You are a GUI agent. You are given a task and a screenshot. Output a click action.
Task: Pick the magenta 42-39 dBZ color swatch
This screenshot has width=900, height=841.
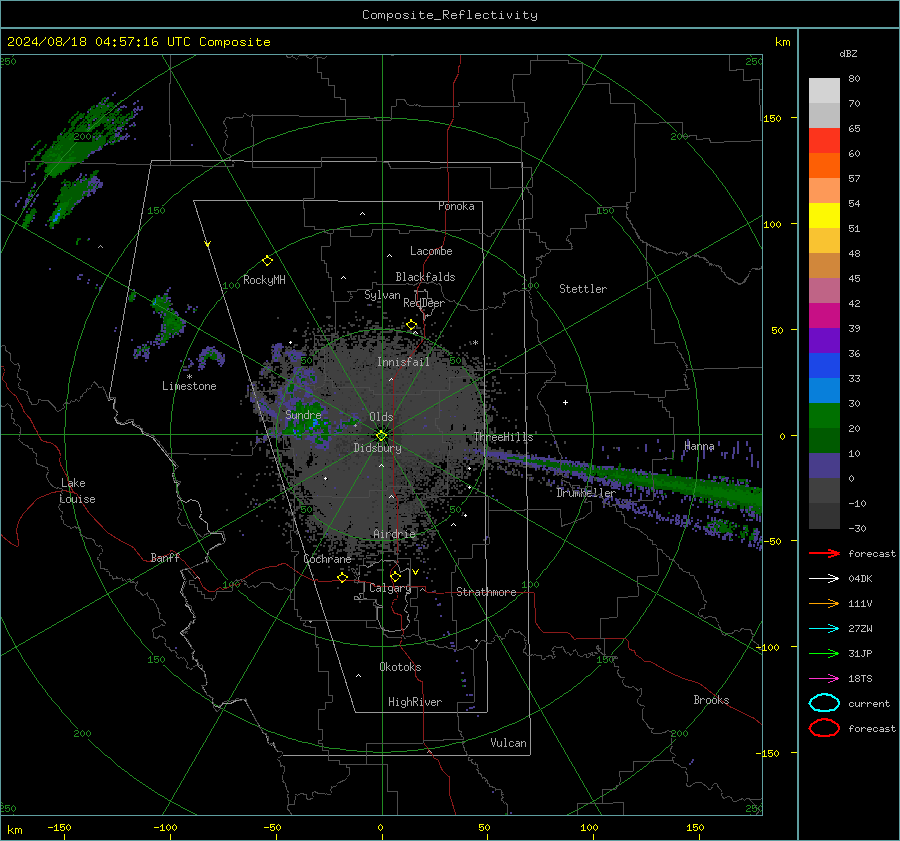coord(824,316)
